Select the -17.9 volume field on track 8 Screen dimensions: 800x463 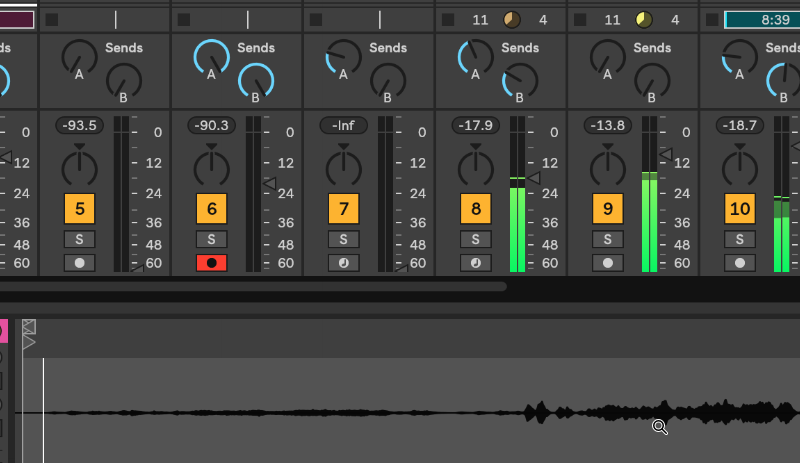475,125
